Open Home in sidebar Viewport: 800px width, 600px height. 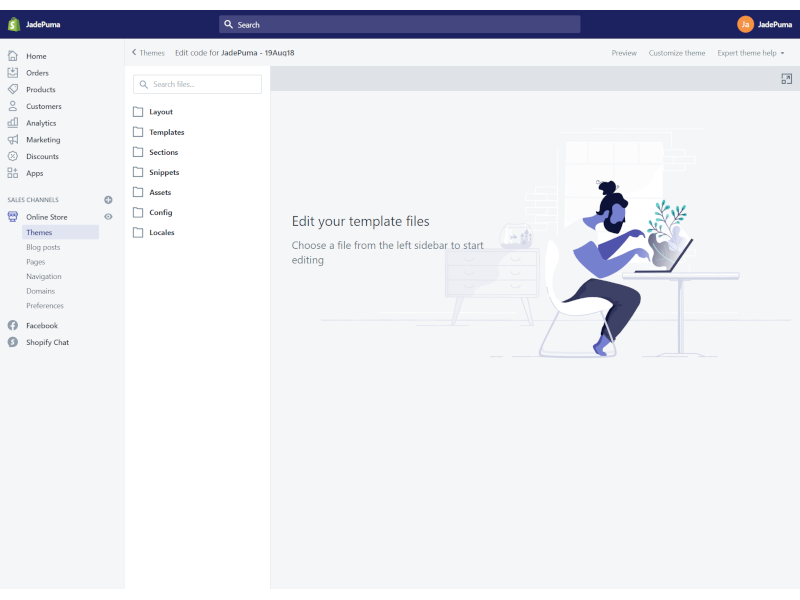36,56
